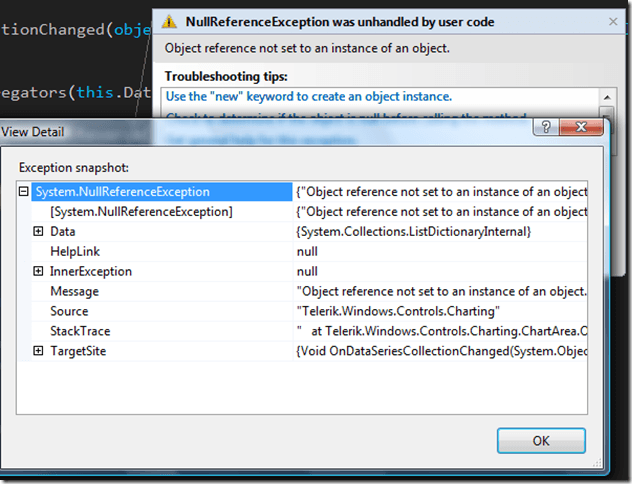Collapse the System.NullReferenceException root node
This screenshot has width=632, height=484.
(24, 191)
